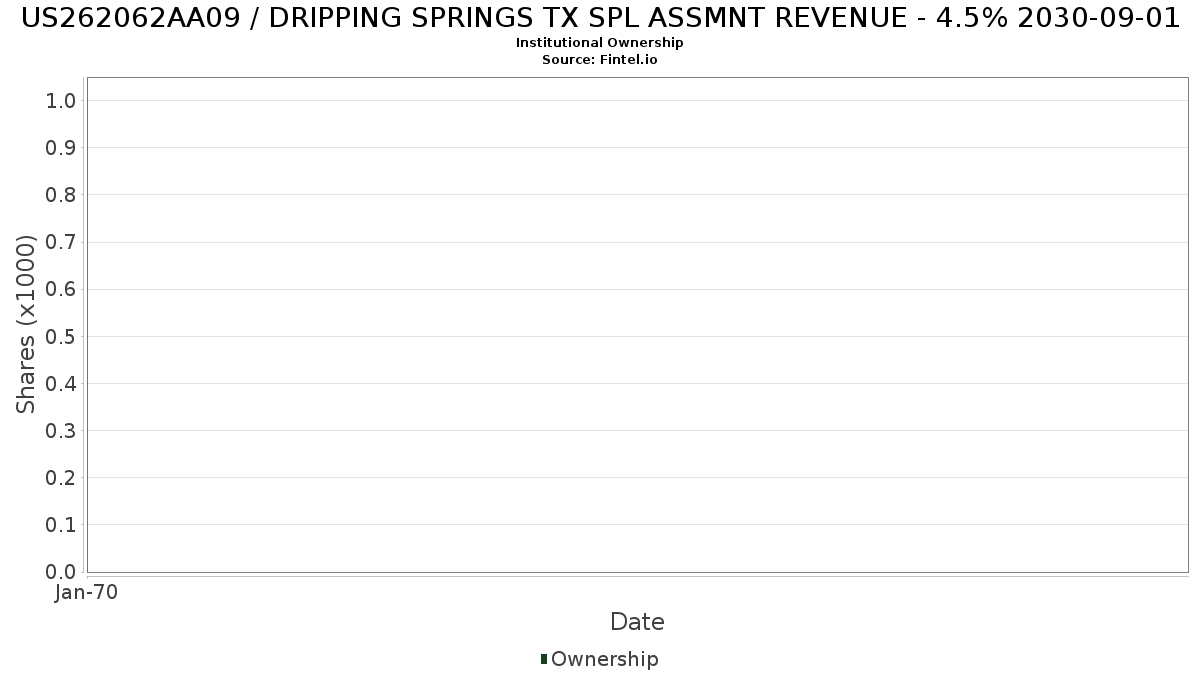Select the 0.8 y-axis tick label
This screenshot has height=675, width=1200.
click(x=60, y=195)
